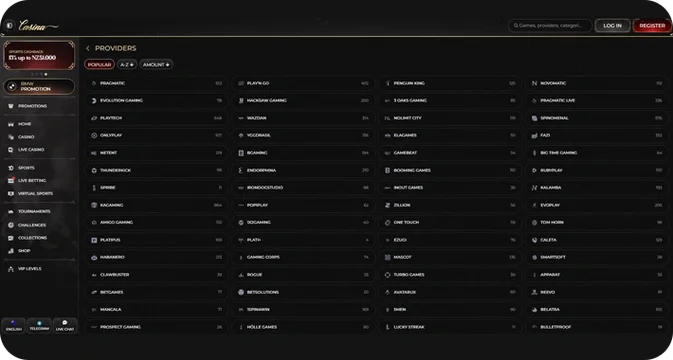Image resolution: width=673 pixels, height=360 pixels.
Task: Click the text 'Lucky Streak'
Action: tap(409, 327)
